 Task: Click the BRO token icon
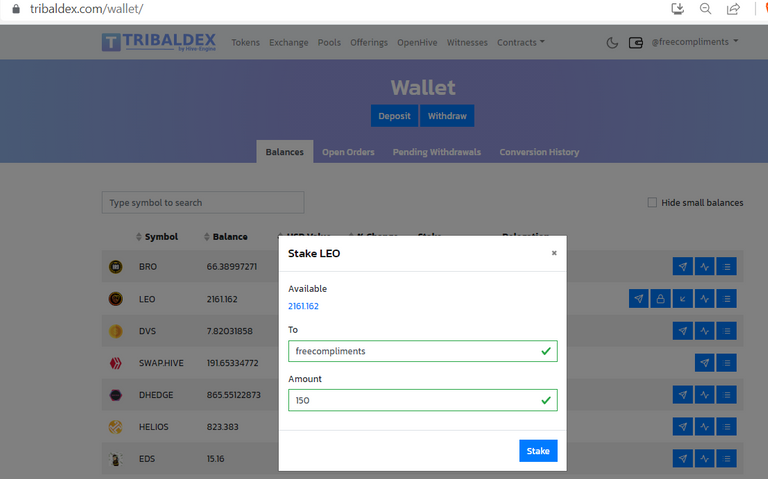pyautogui.click(x=116, y=267)
